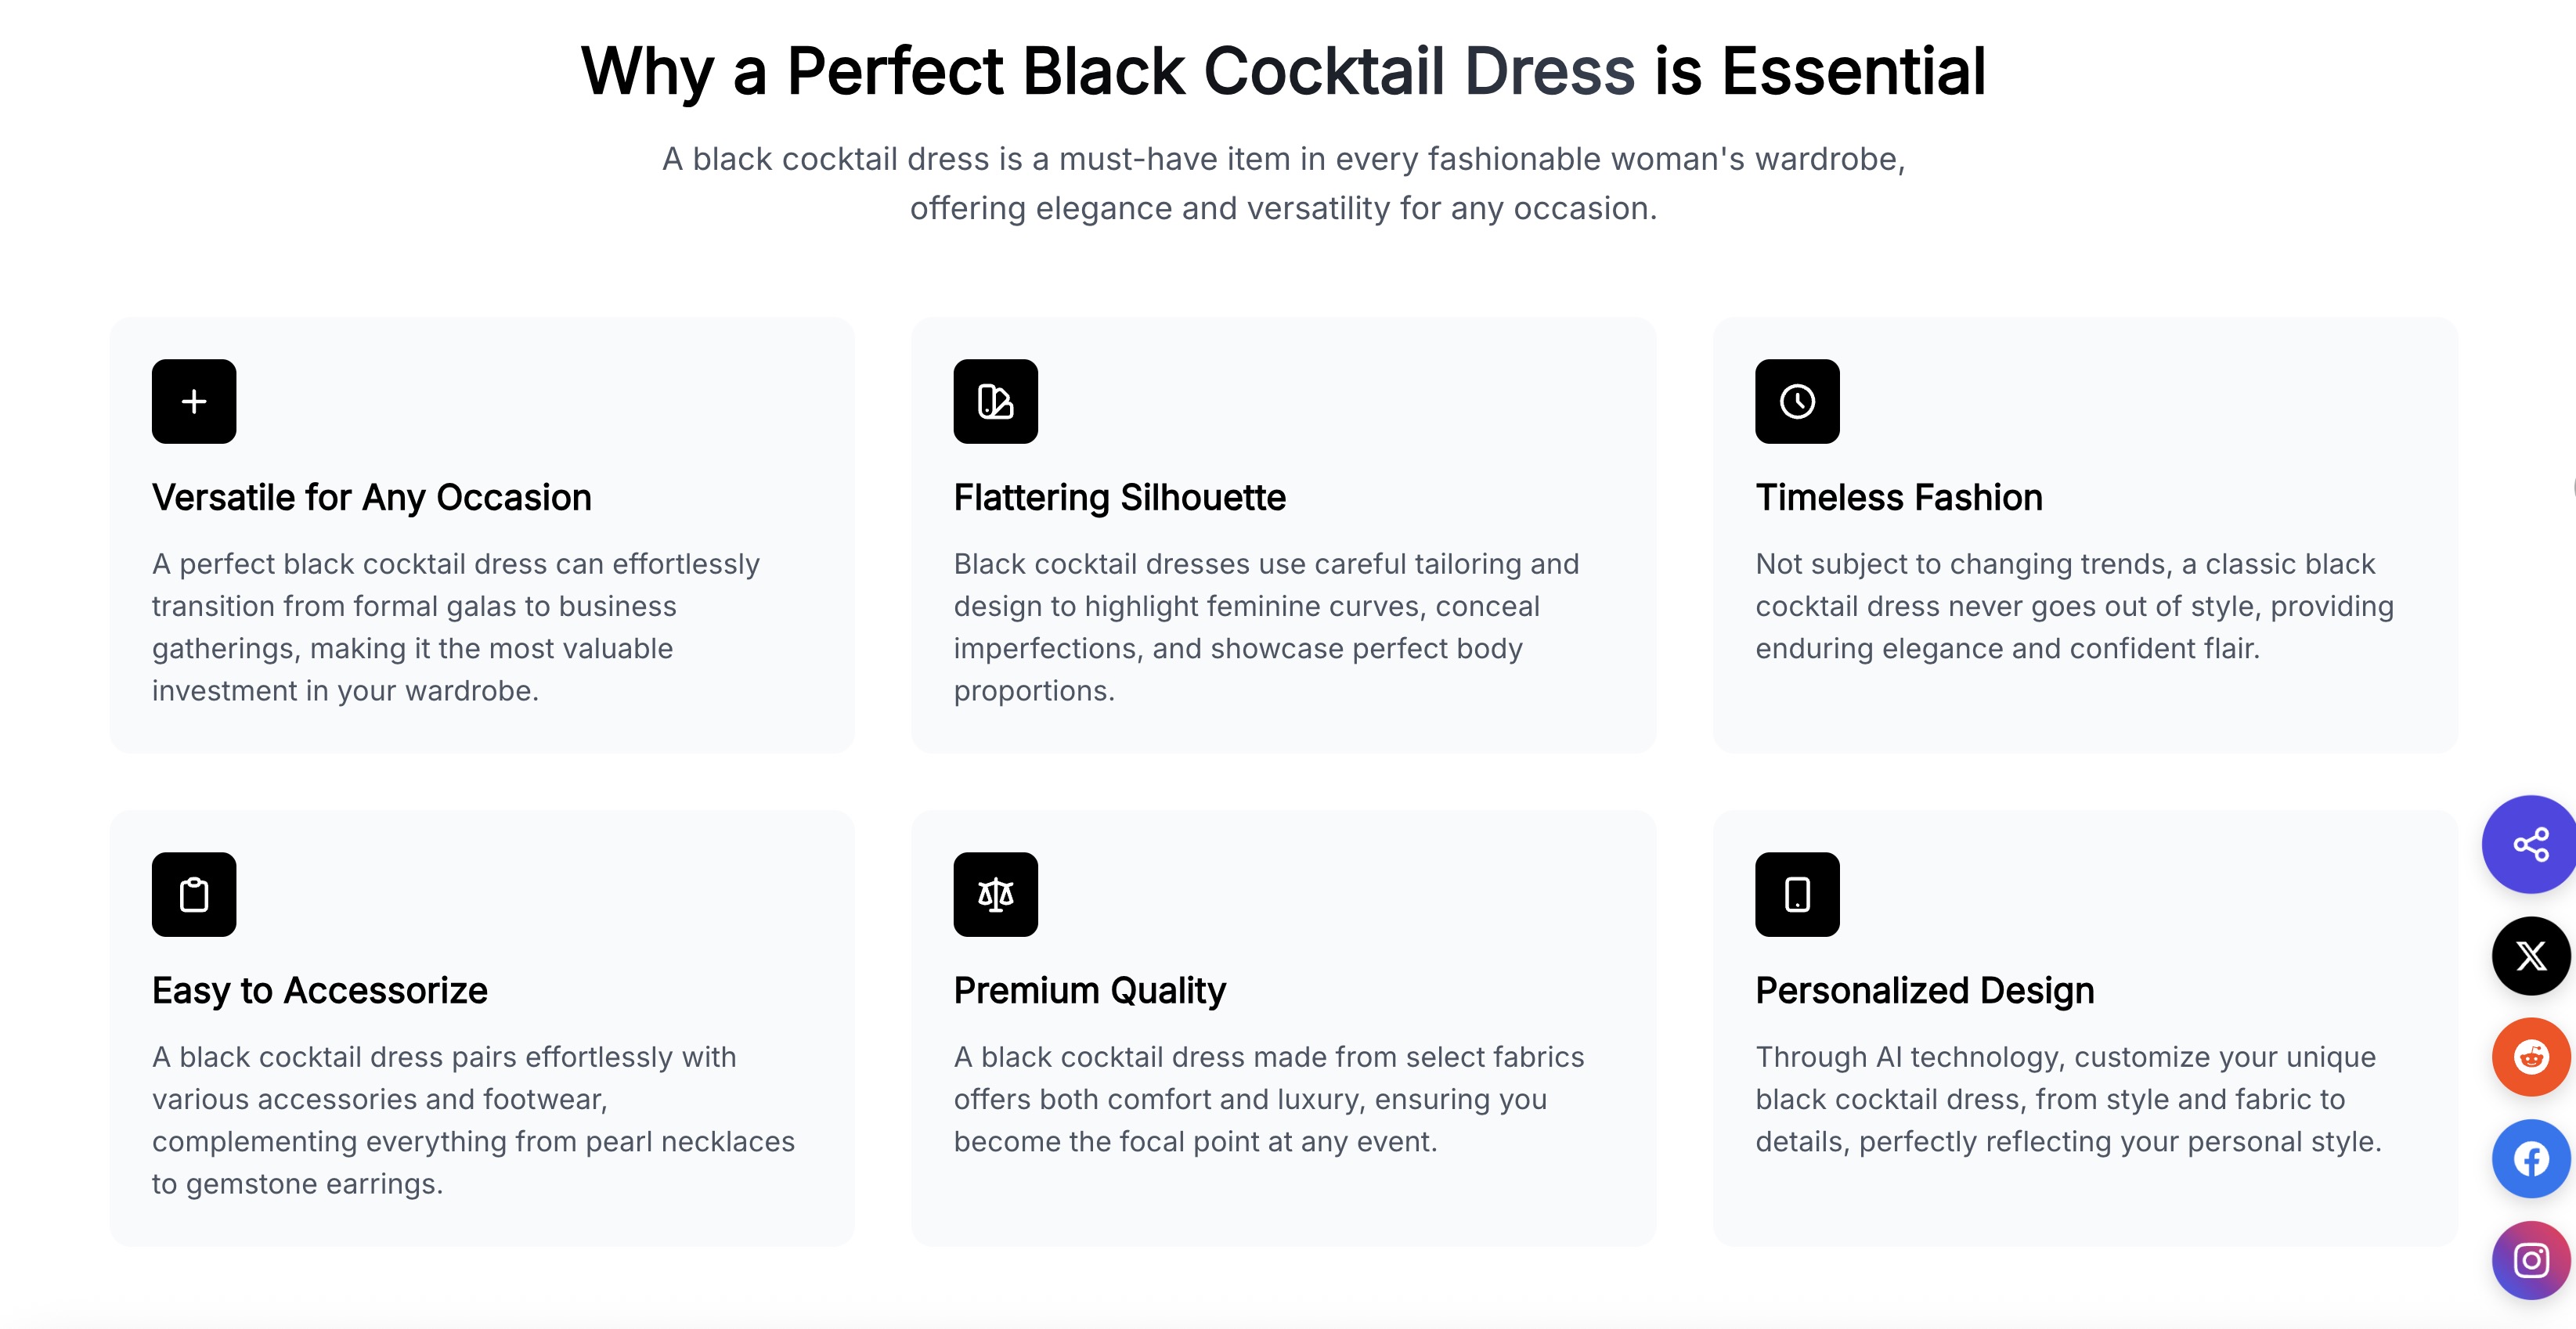The image size is (2576, 1329).
Task: Click the balance scale icon above Premium Quality
Action: coord(995,894)
